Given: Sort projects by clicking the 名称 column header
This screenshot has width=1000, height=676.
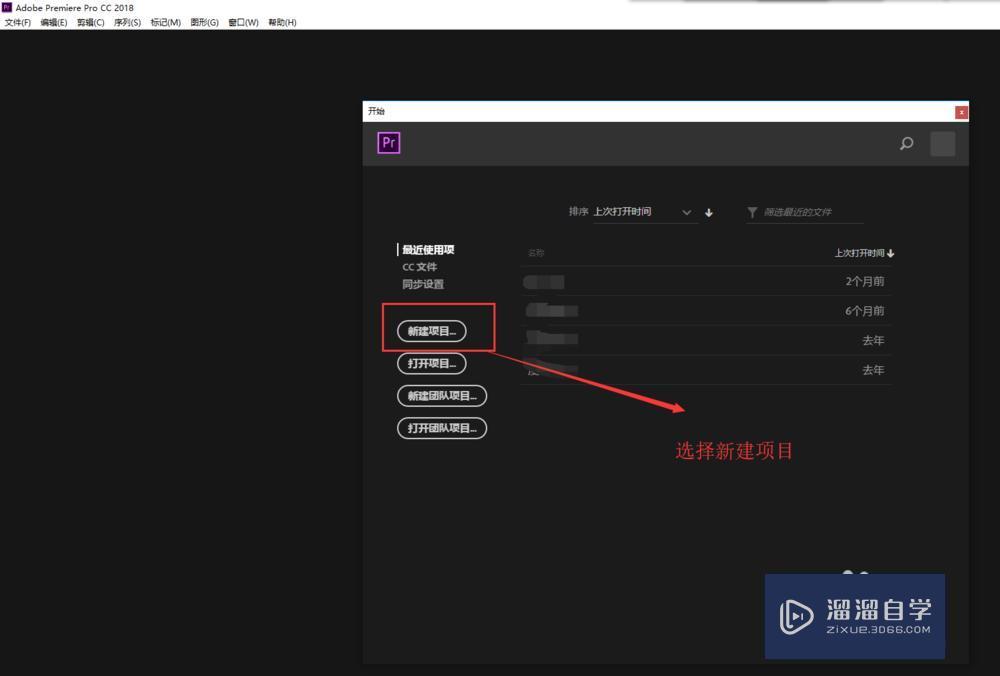Looking at the screenshot, I should click(537, 252).
